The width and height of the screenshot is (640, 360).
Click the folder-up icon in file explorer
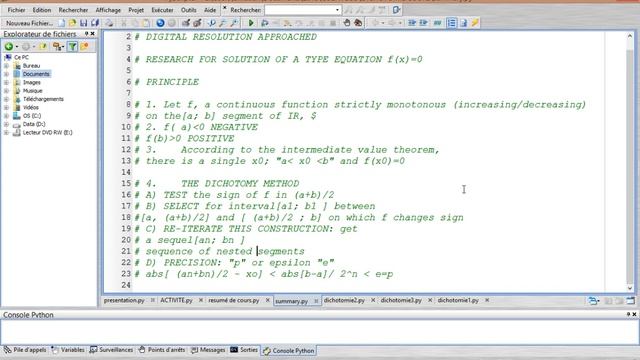[43, 47]
